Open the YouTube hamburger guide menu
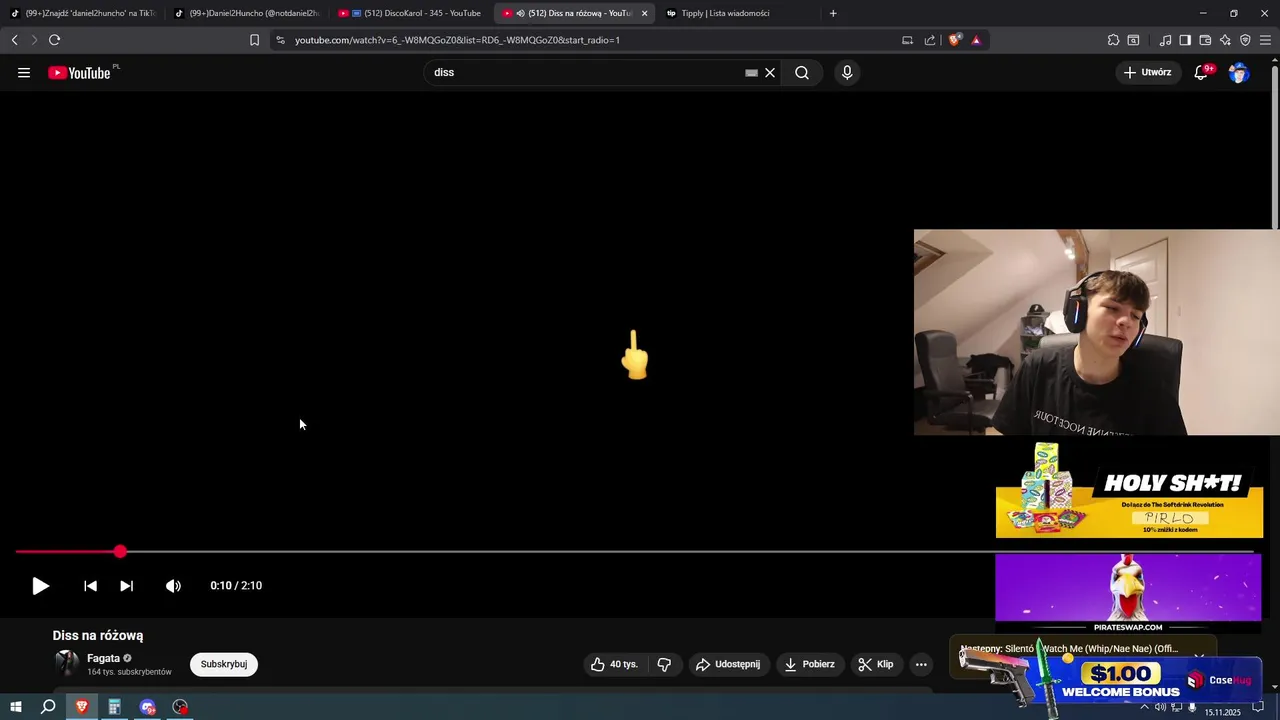1280x720 pixels. 24,72
